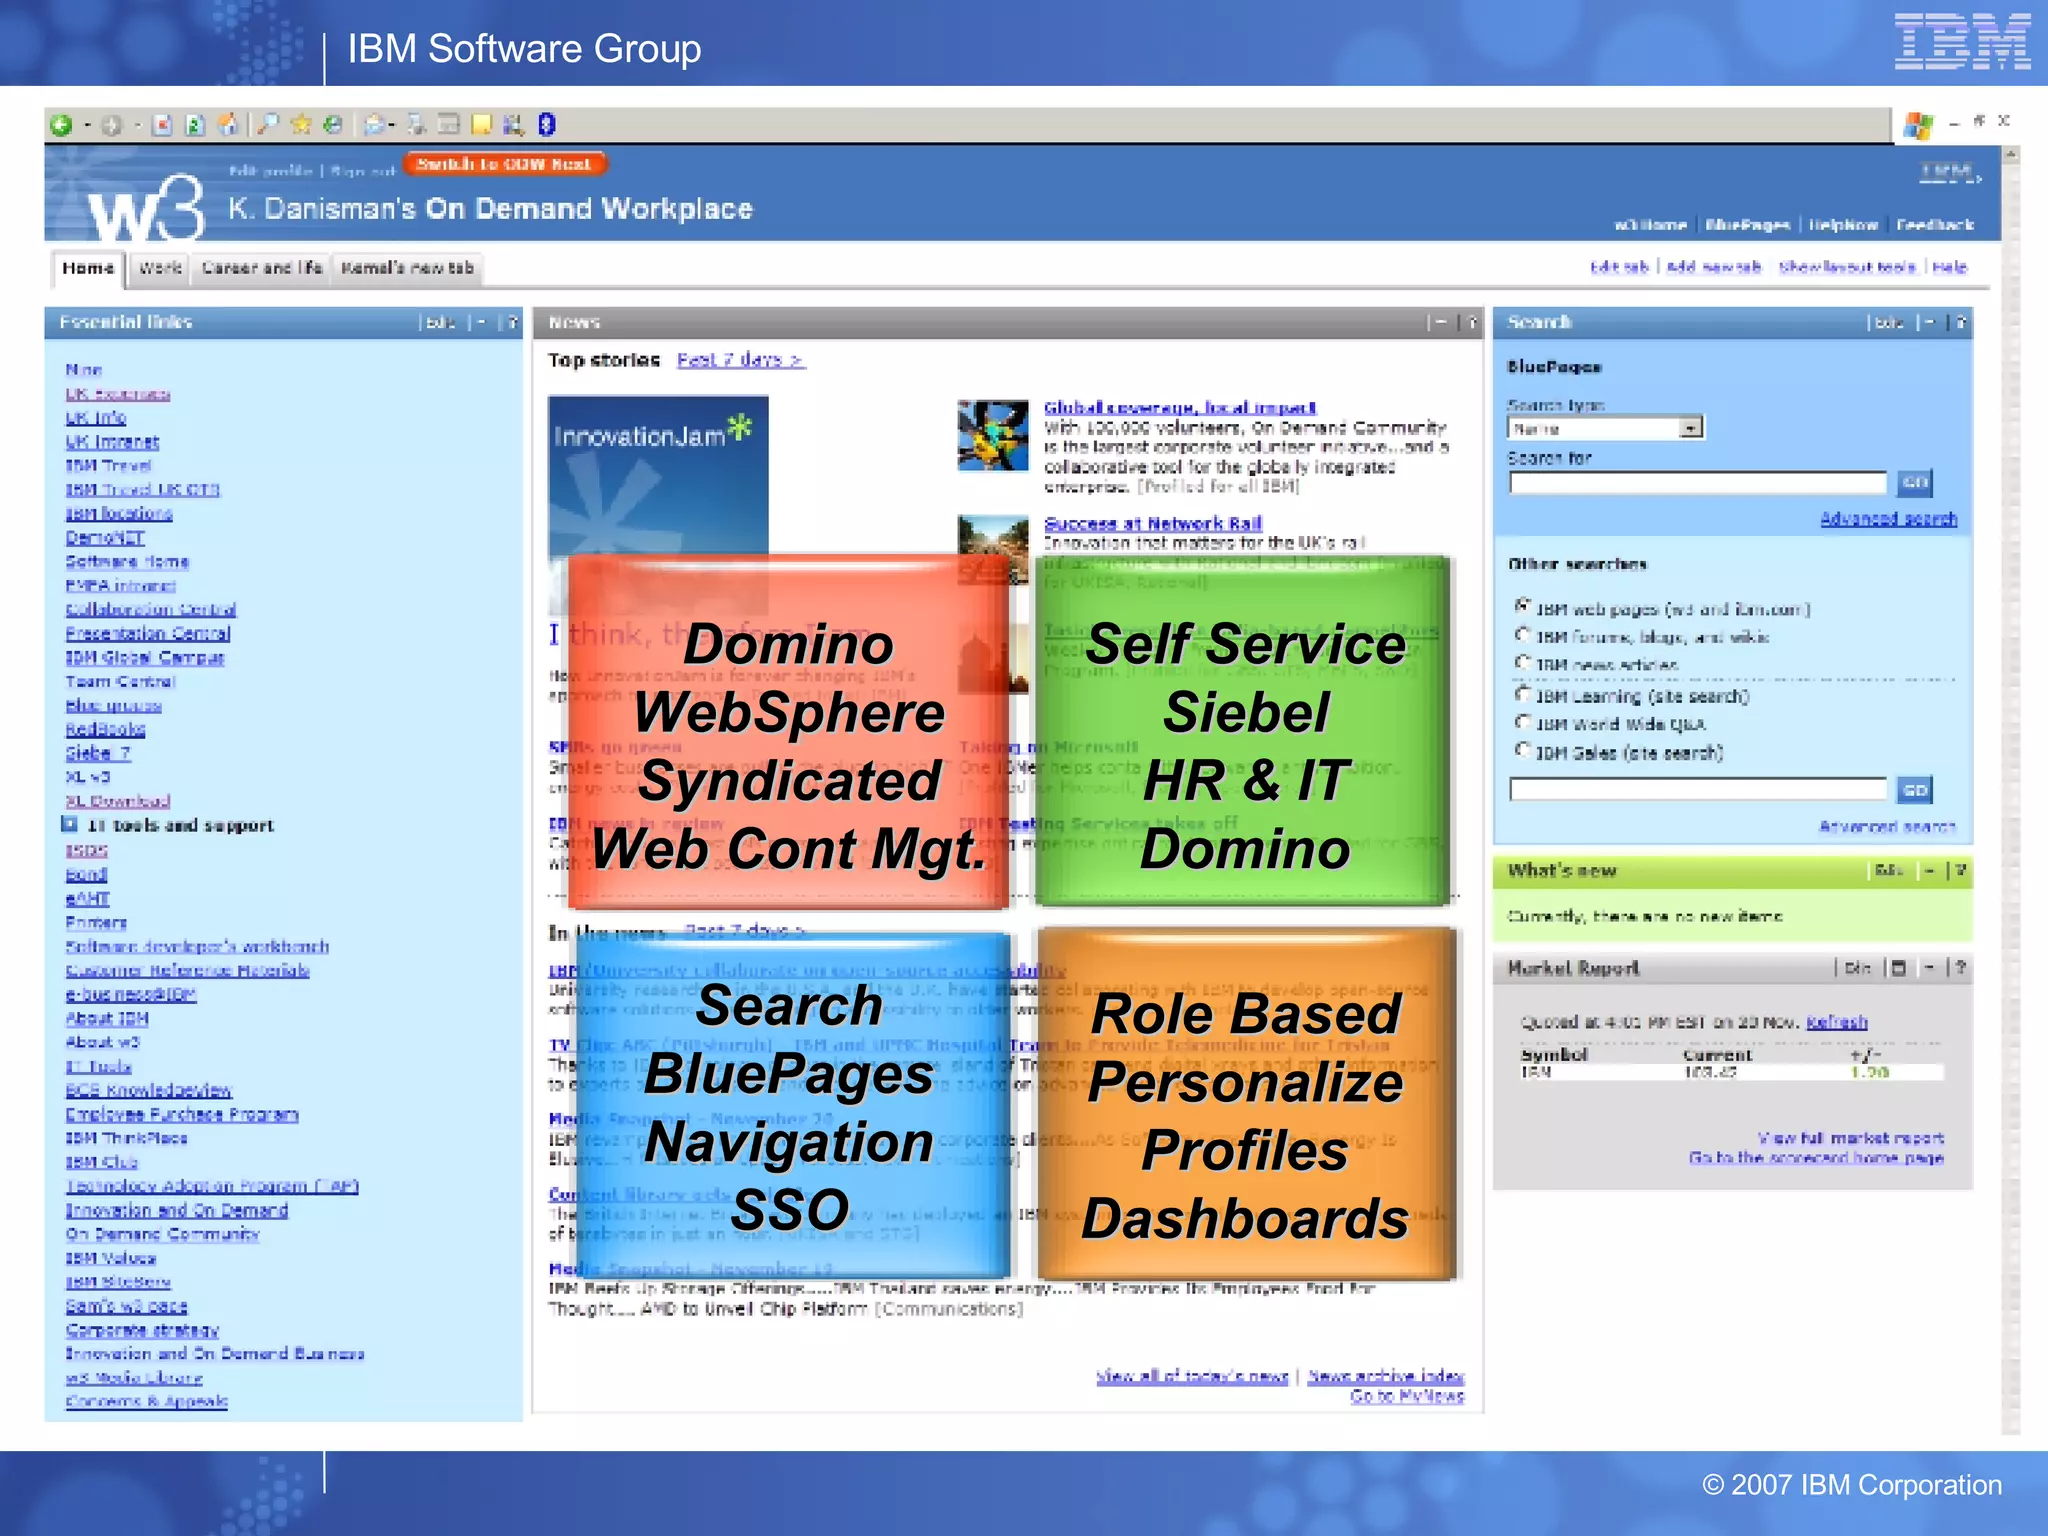Click the Mail envelope toolbar icon
The height and width of the screenshot is (1536, 2048).
pyautogui.click(x=374, y=124)
